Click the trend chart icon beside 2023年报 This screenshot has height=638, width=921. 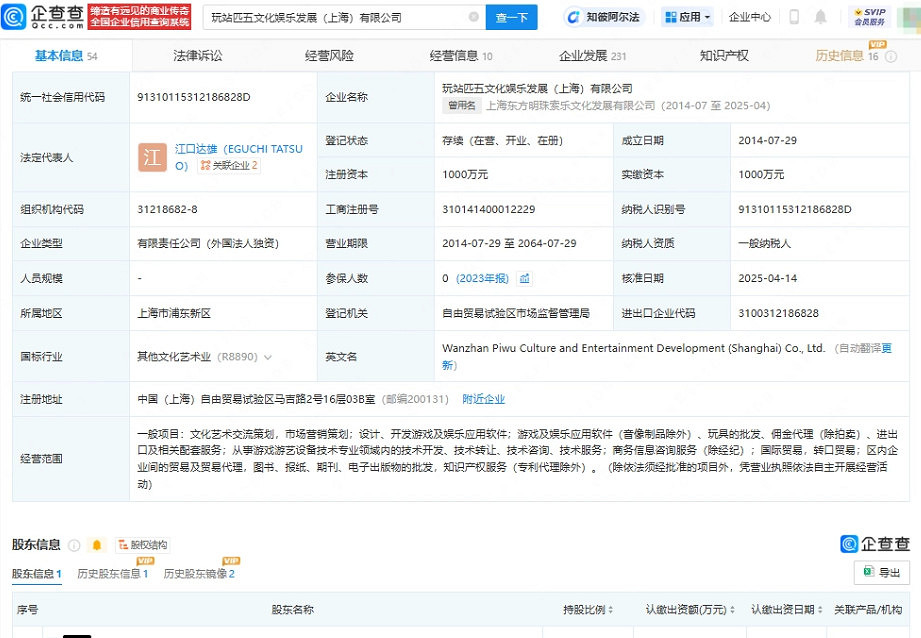[x=525, y=278]
